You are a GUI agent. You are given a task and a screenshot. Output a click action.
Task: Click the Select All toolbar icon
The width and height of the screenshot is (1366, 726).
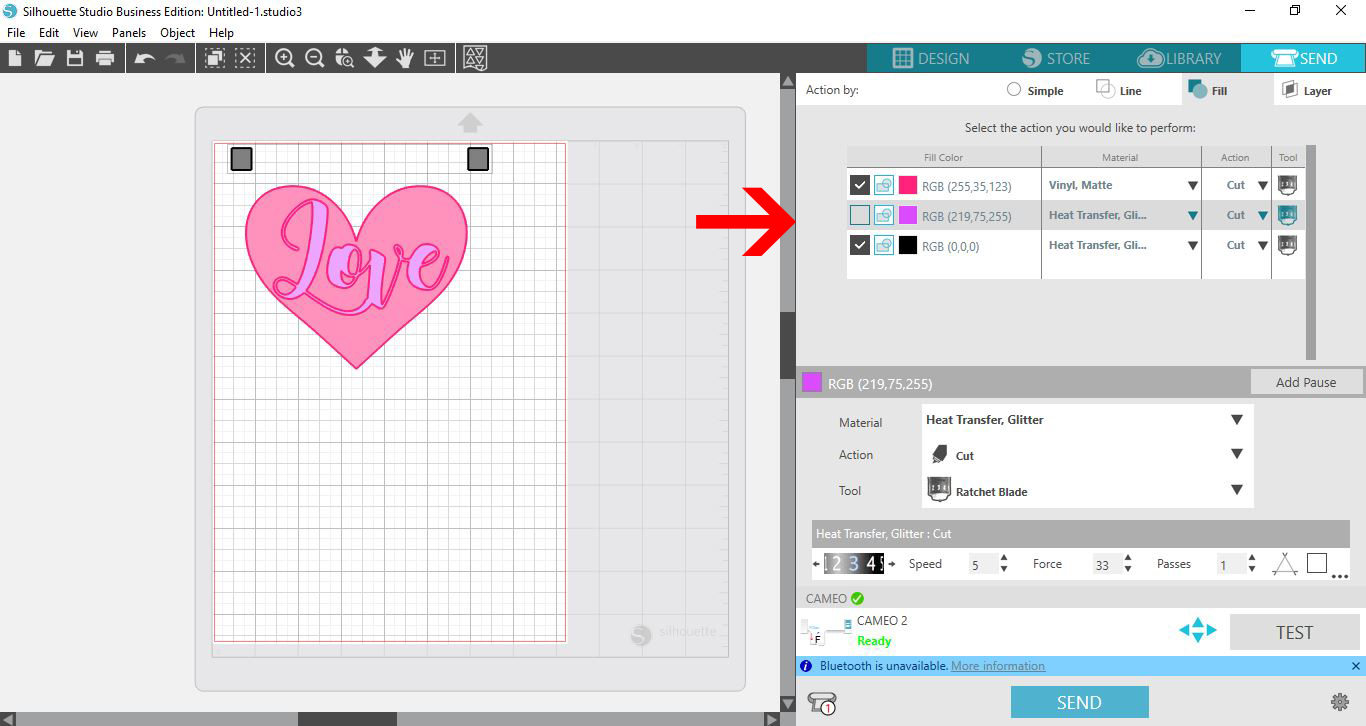(x=215, y=58)
